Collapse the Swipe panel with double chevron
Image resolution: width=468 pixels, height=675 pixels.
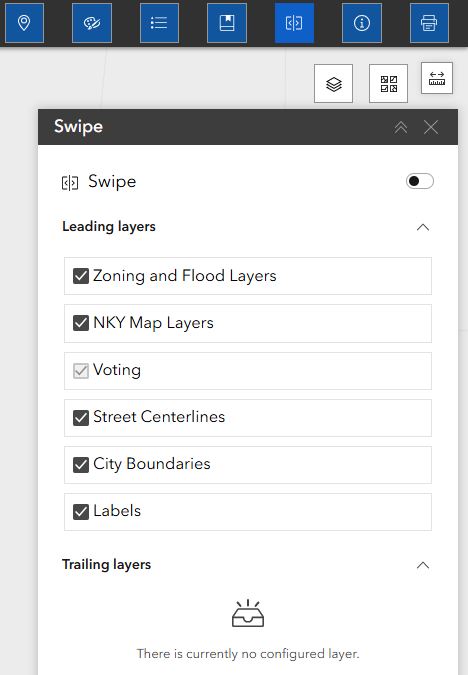click(x=401, y=127)
